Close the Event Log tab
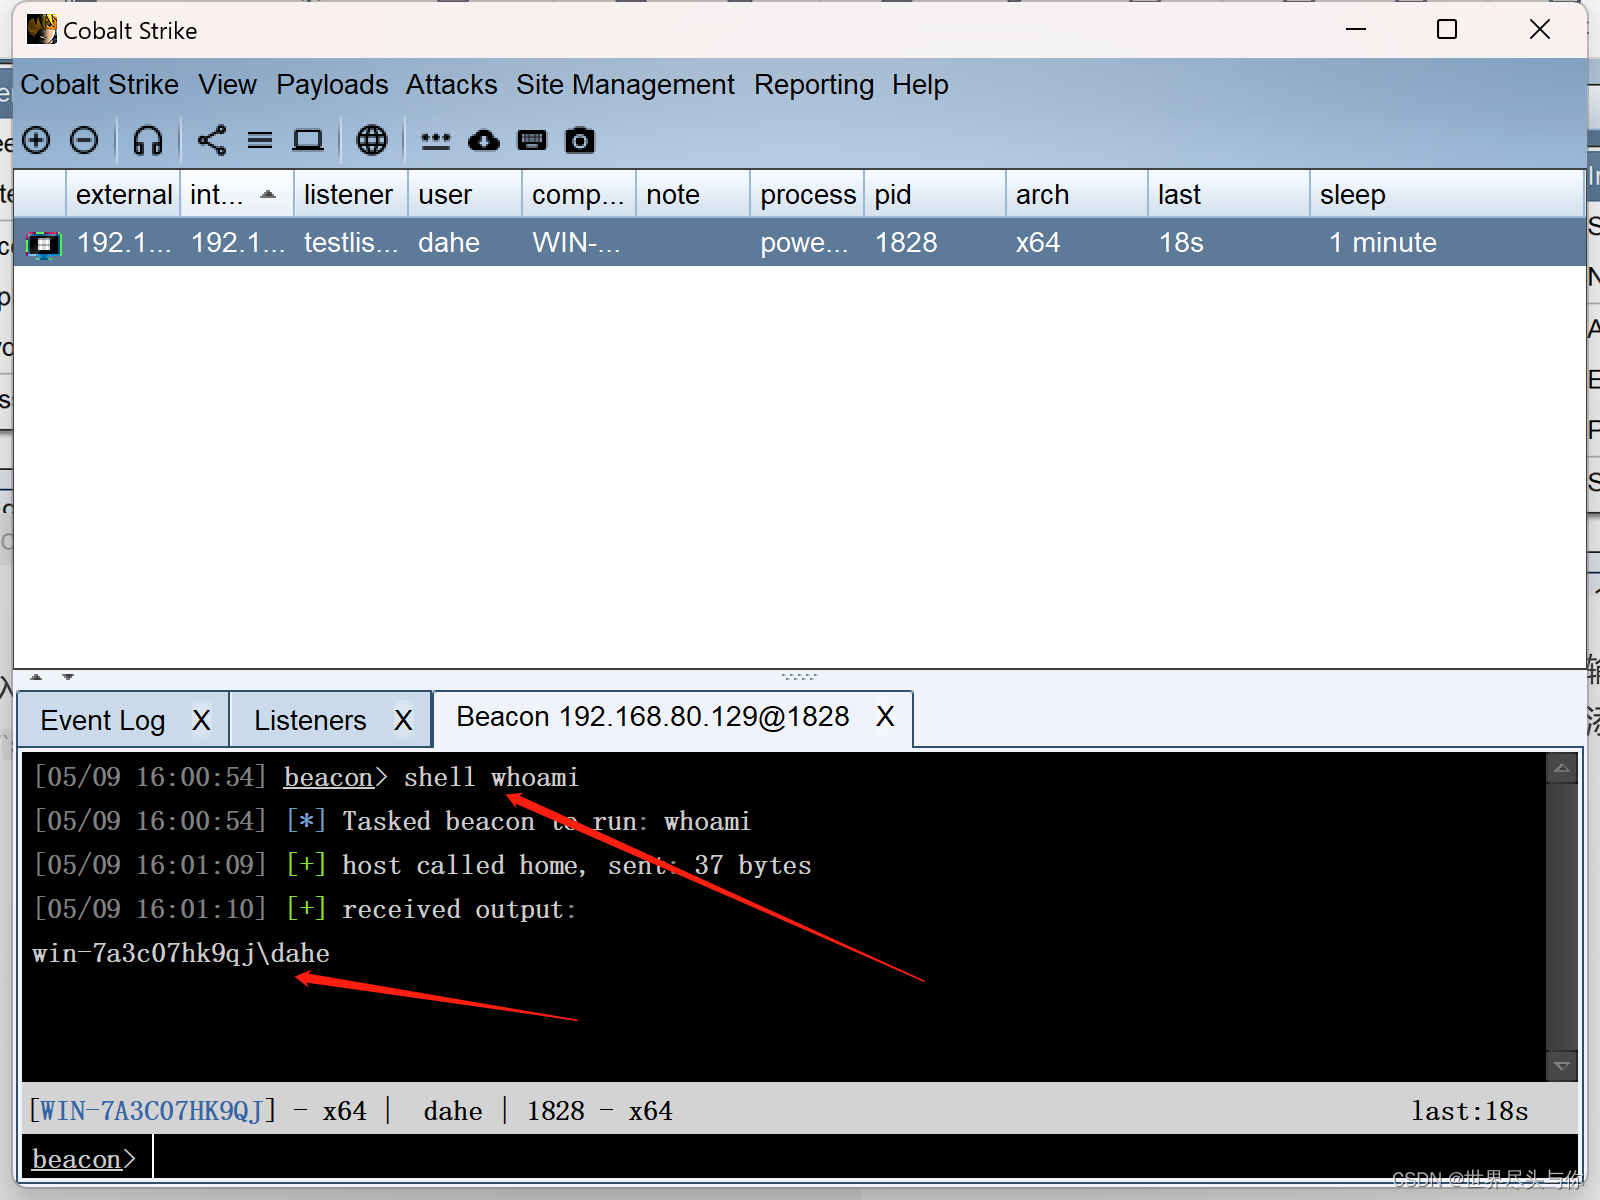 tap(201, 720)
